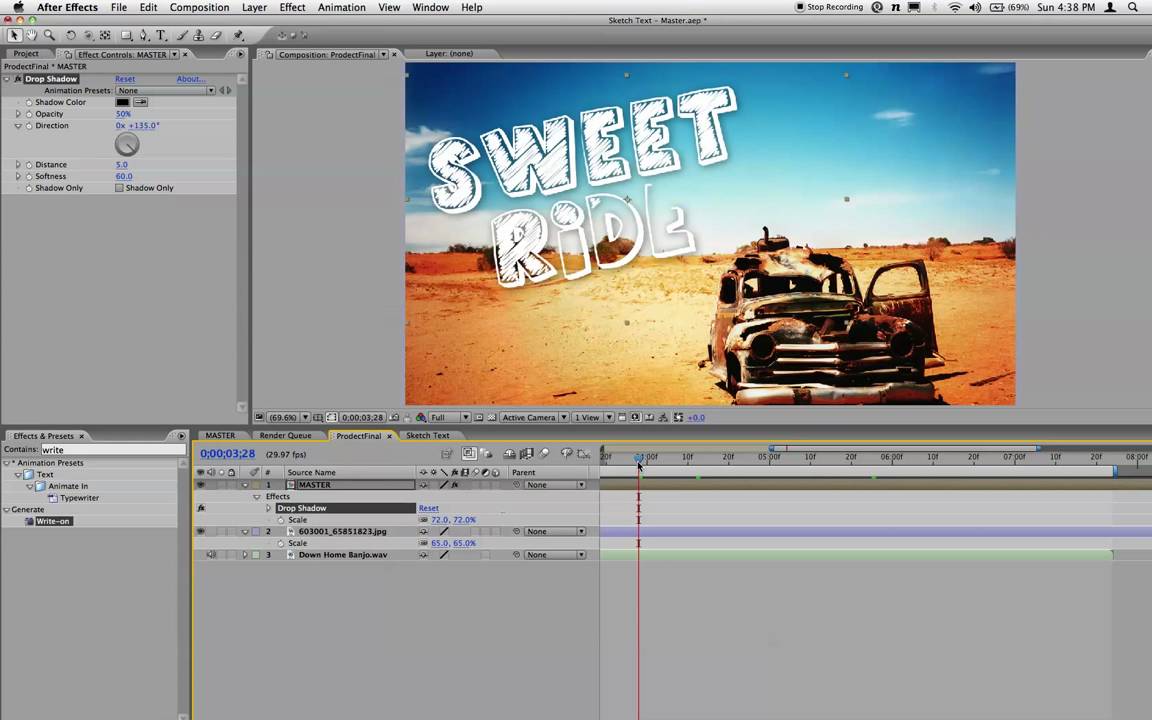Open the Animation menu

(342, 7)
